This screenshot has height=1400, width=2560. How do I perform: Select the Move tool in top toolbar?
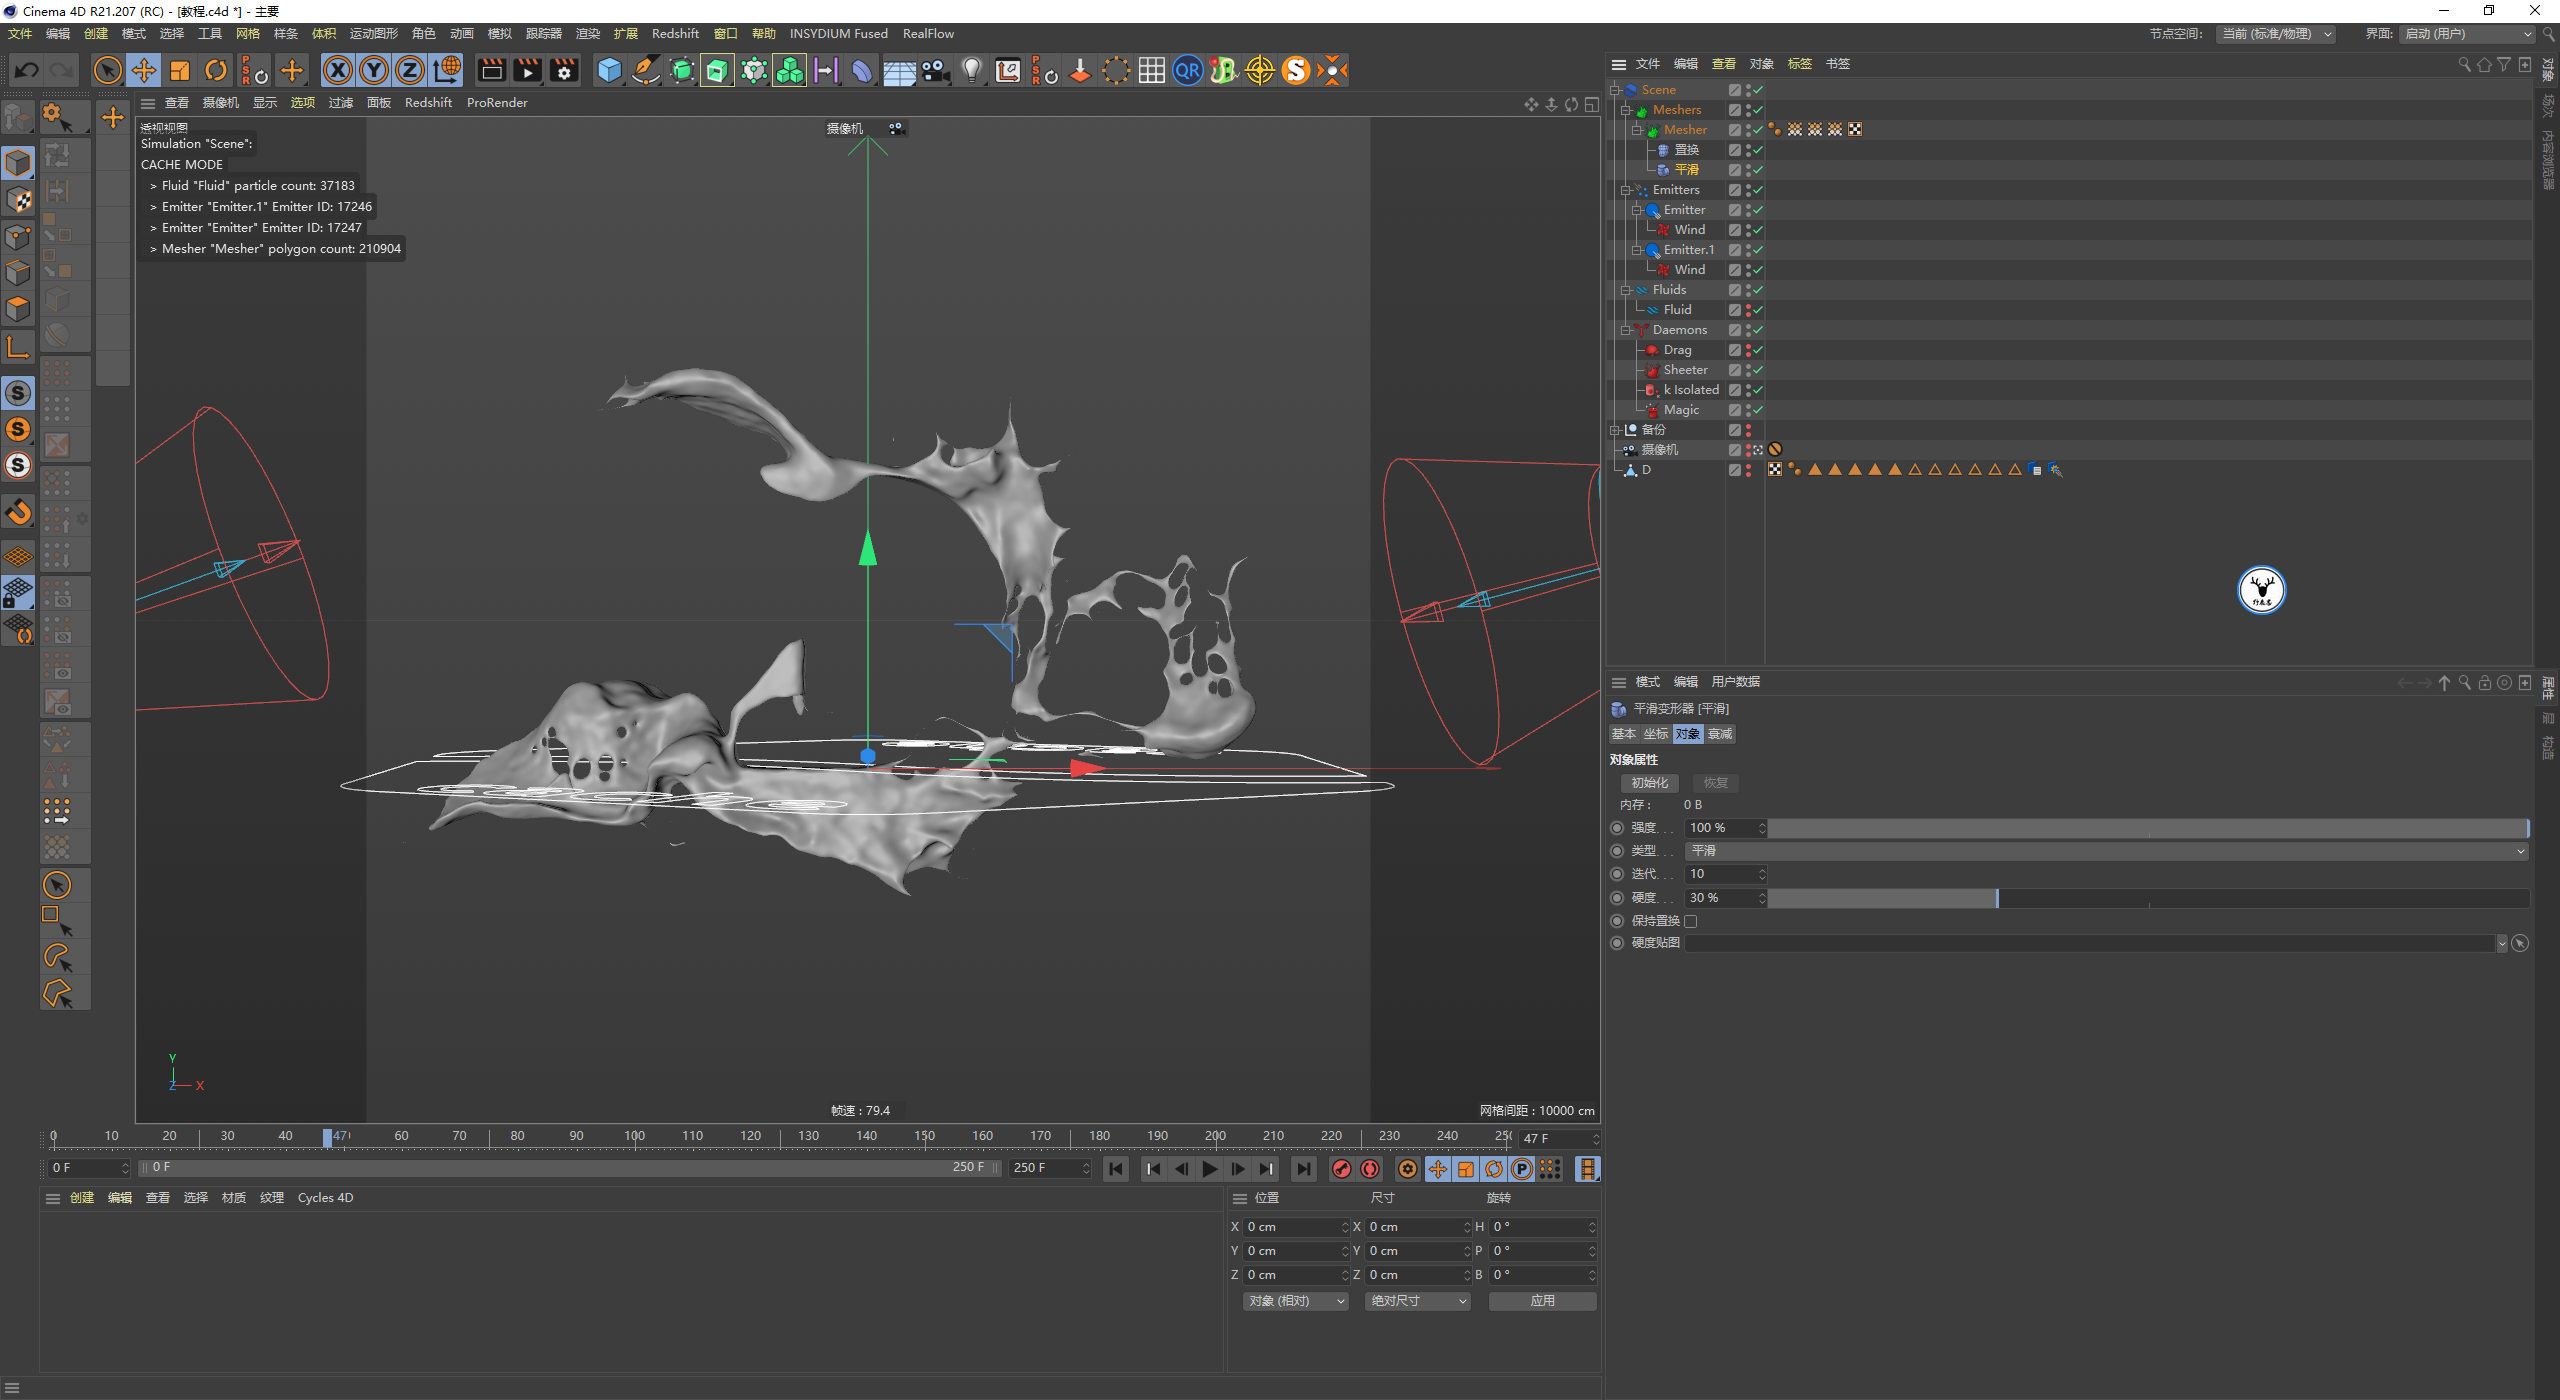click(x=144, y=70)
